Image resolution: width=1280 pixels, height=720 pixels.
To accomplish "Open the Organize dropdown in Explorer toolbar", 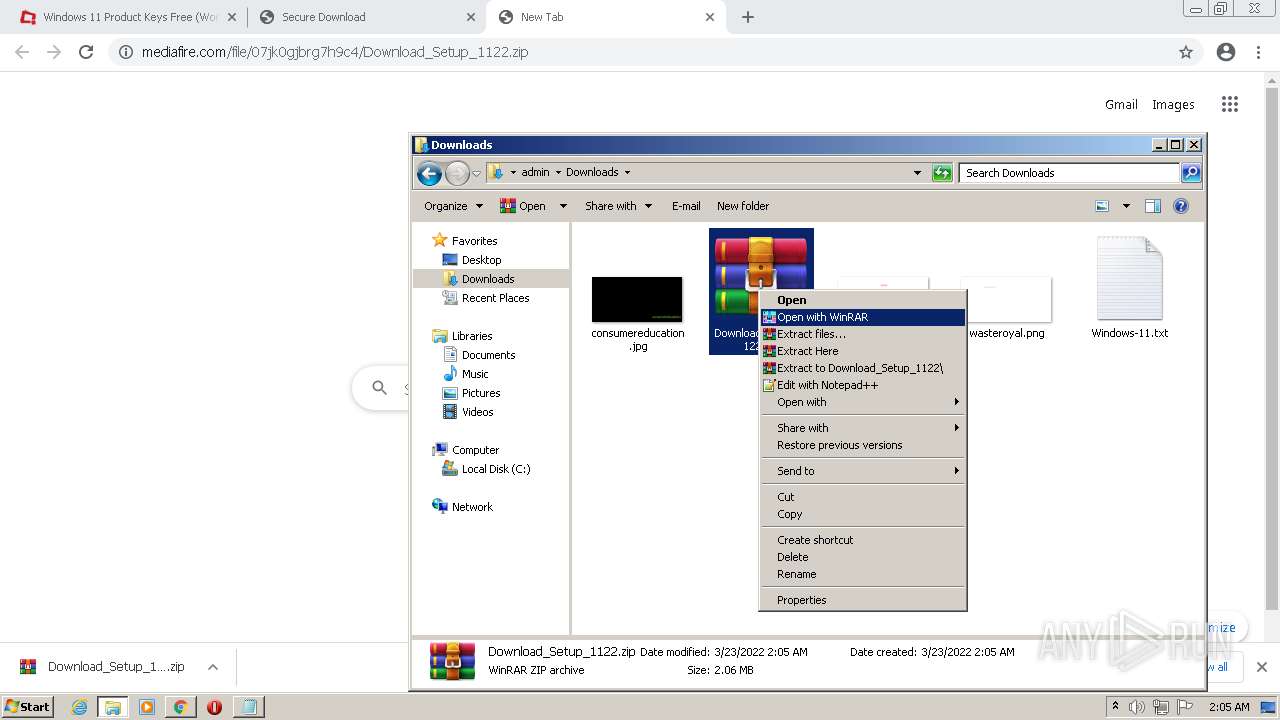I will [x=453, y=206].
